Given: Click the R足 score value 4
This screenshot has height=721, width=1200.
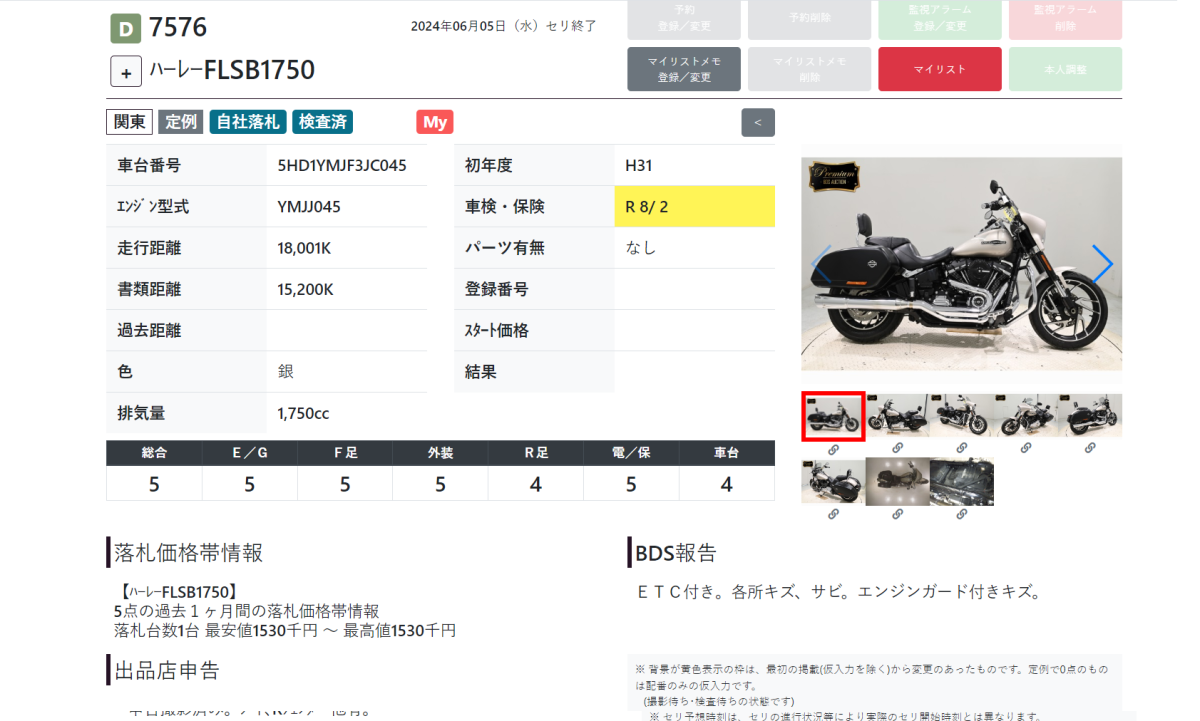Looking at the screenshot, I should [536, 484].
